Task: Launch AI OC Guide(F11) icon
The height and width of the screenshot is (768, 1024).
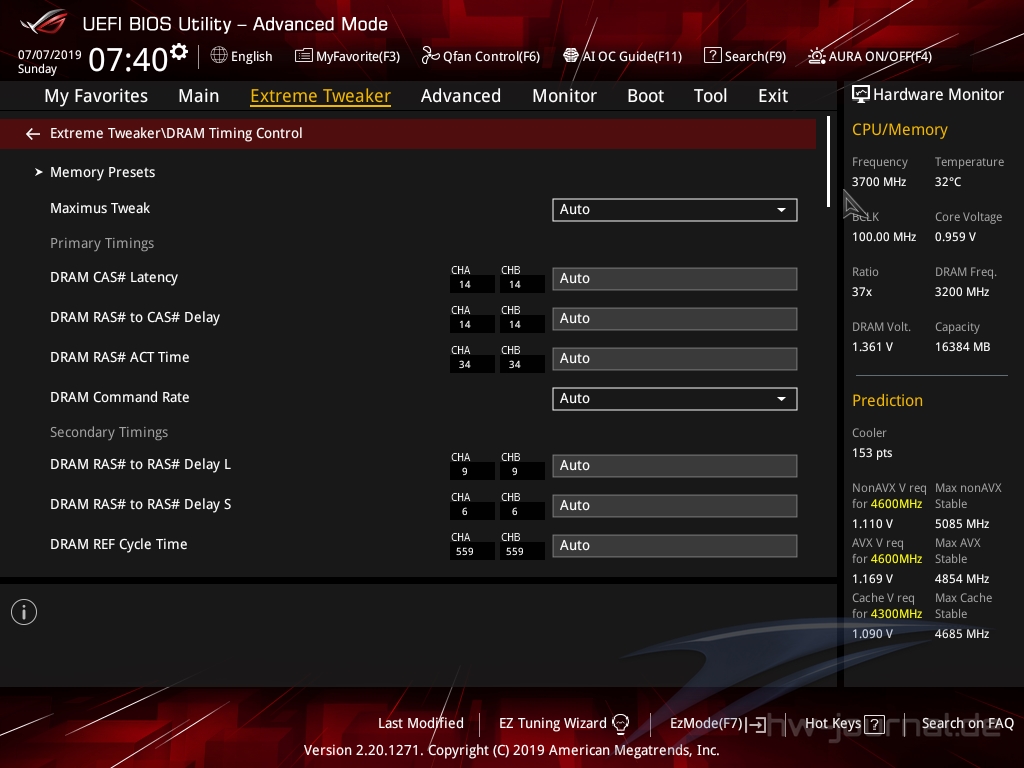Action: click(571, 56)
